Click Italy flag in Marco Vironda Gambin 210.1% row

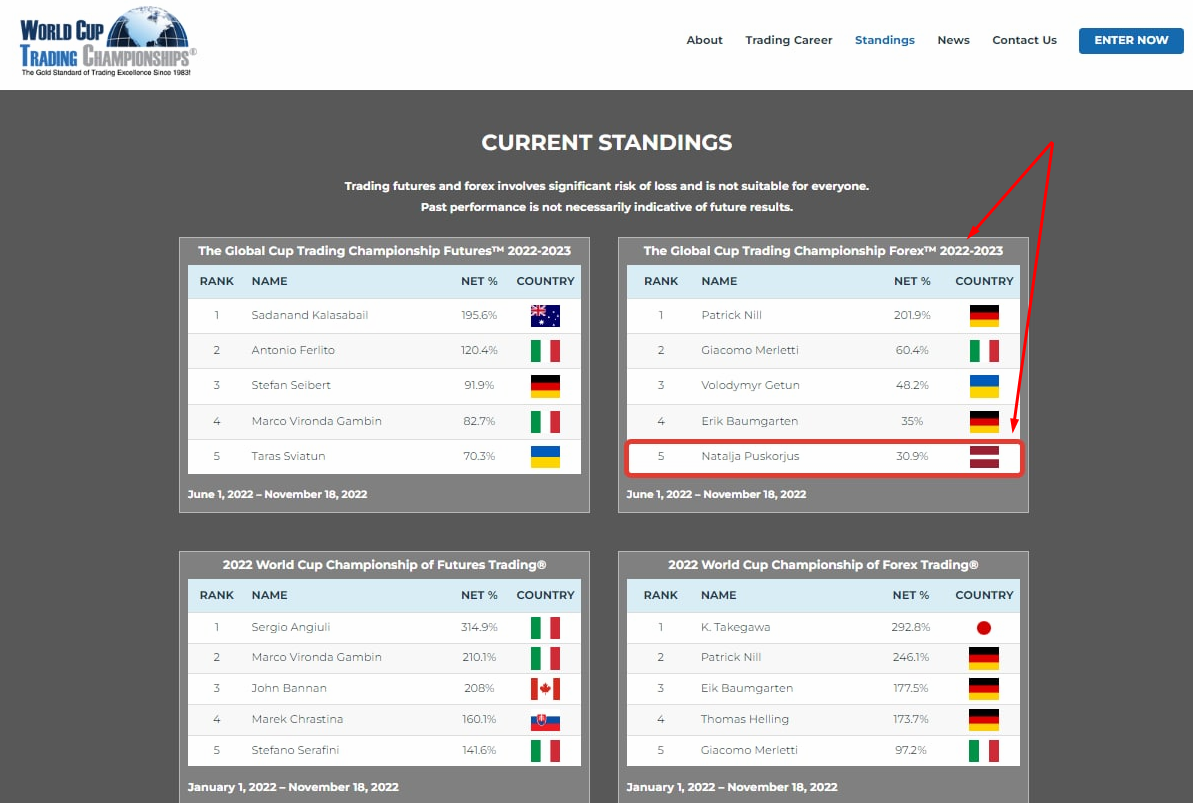(x=545, y=658)
